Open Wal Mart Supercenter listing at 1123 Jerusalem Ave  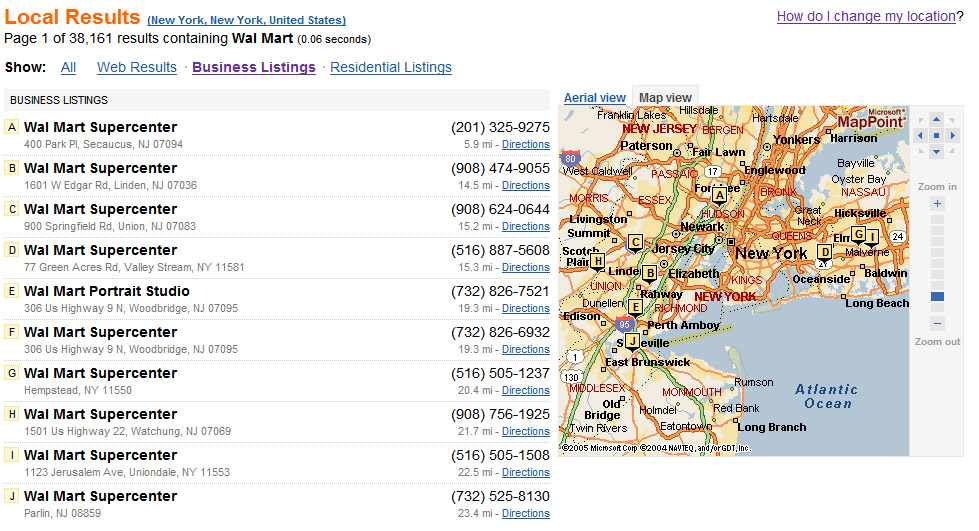click(101, 455)
